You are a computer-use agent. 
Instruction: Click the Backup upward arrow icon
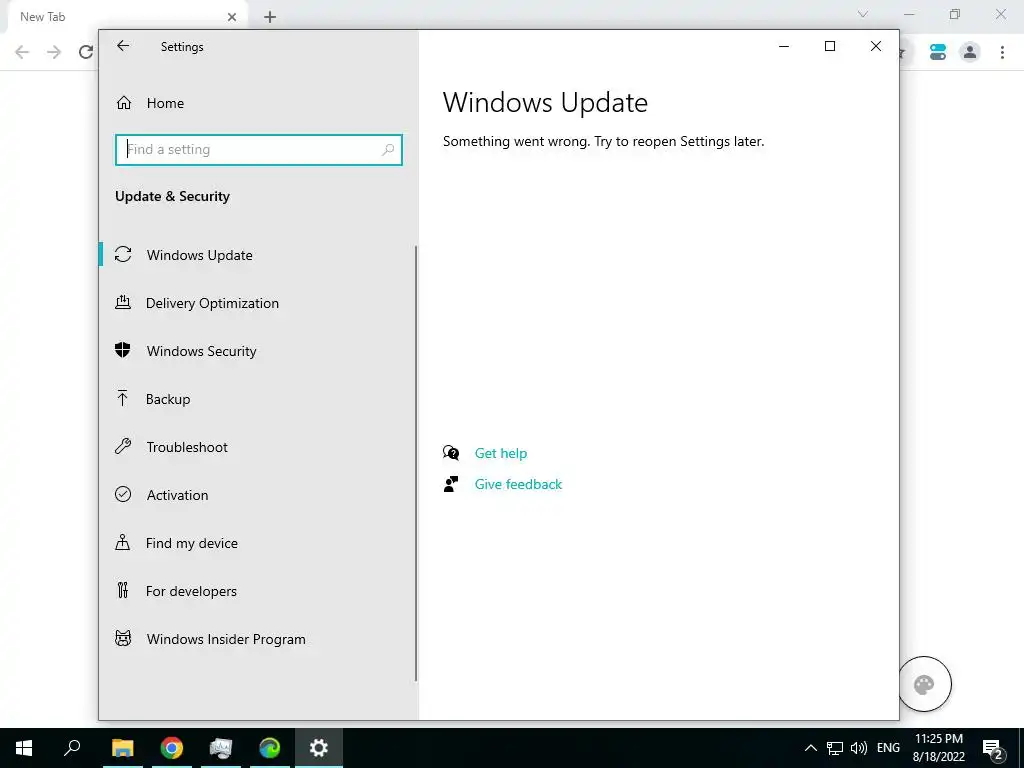(x=122, y=398)
